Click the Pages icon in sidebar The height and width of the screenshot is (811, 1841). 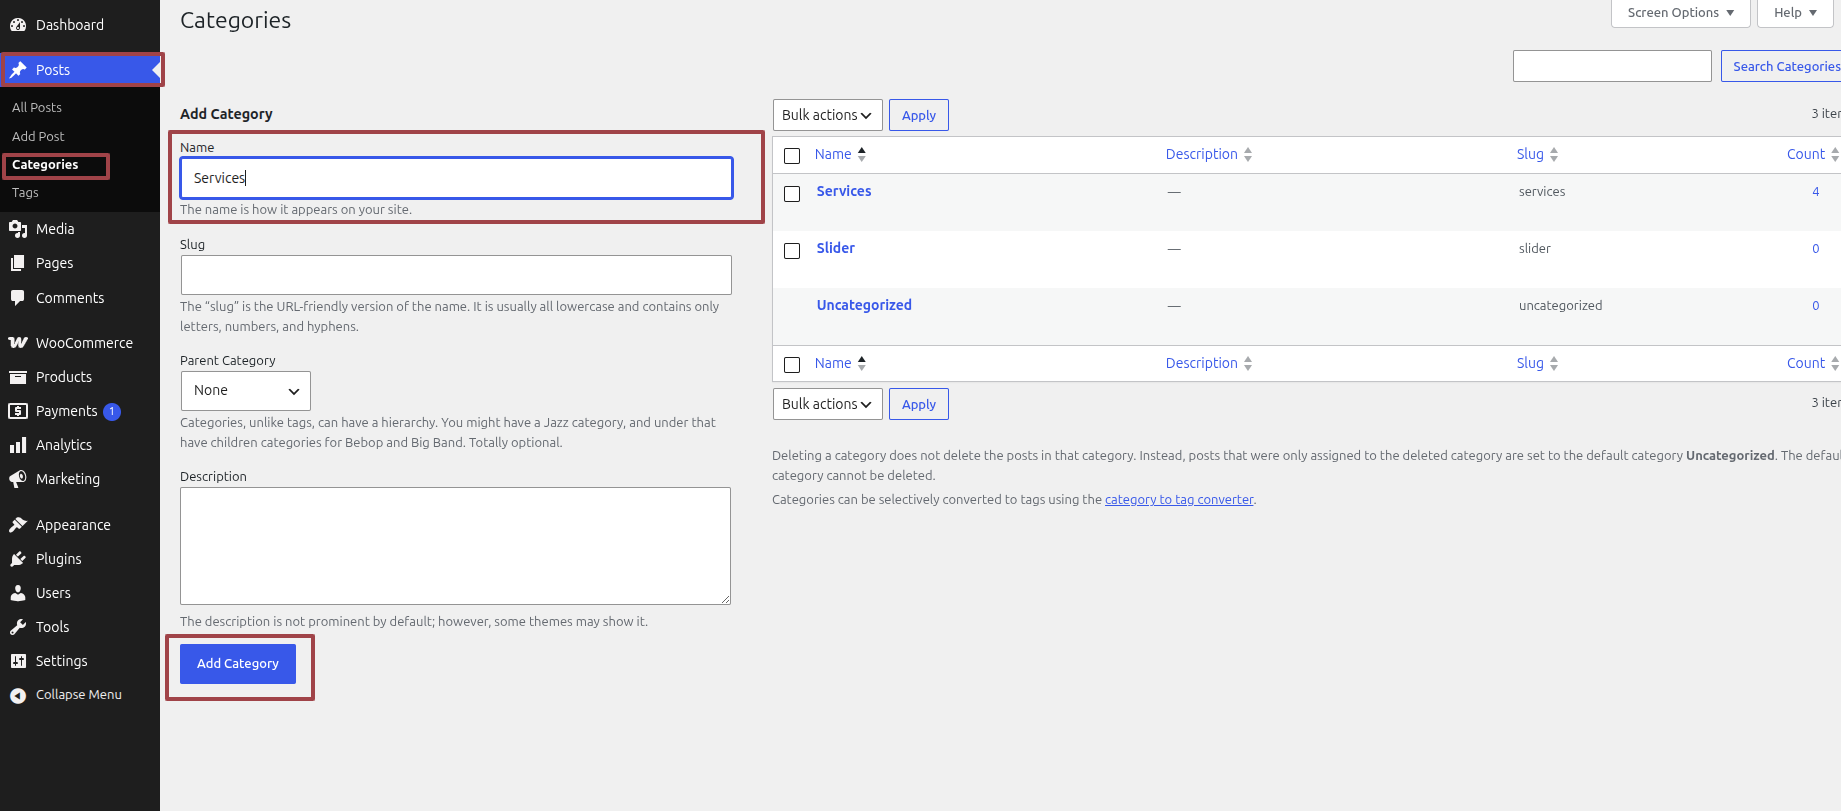coord(18,263)
